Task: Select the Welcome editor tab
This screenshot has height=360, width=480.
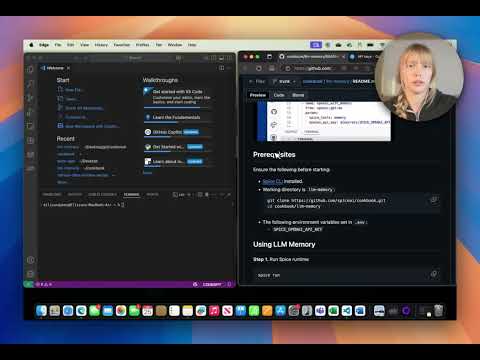Action: pos(55,68)
